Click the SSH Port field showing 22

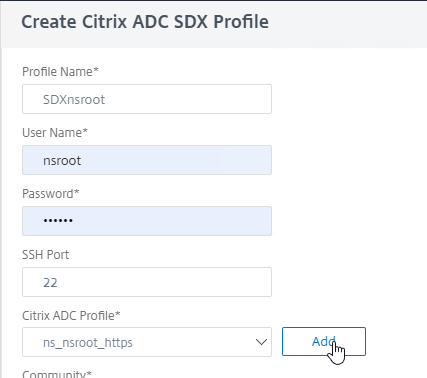point(147,282)
